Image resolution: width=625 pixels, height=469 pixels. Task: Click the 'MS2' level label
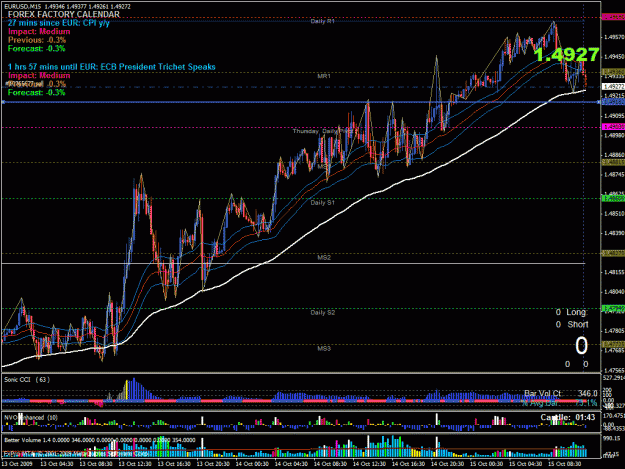(324, 257)
